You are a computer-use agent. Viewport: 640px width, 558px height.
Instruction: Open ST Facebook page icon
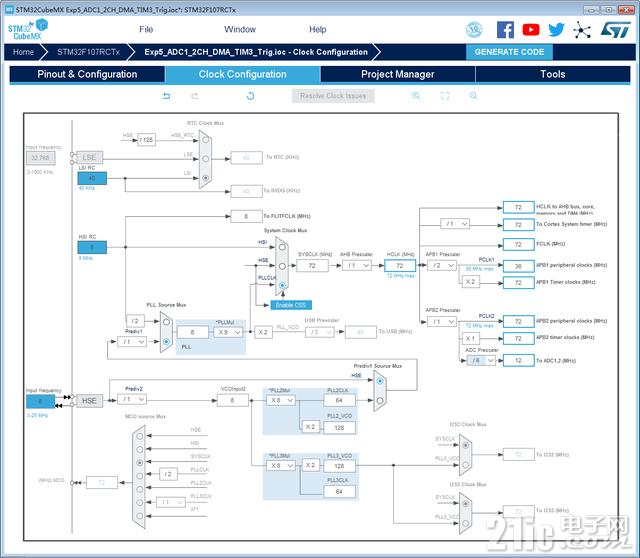click(505, 30)
